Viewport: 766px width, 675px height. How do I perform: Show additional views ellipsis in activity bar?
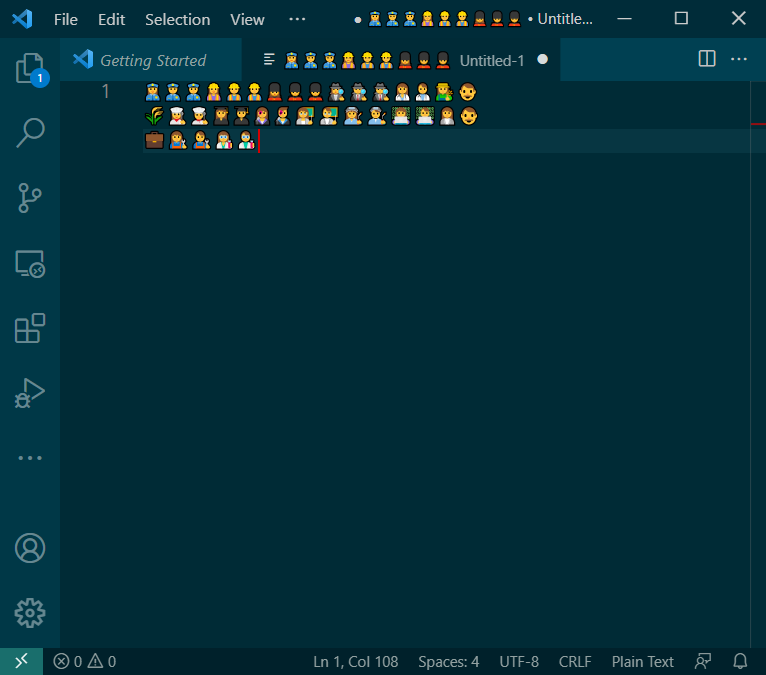point(30,458)
